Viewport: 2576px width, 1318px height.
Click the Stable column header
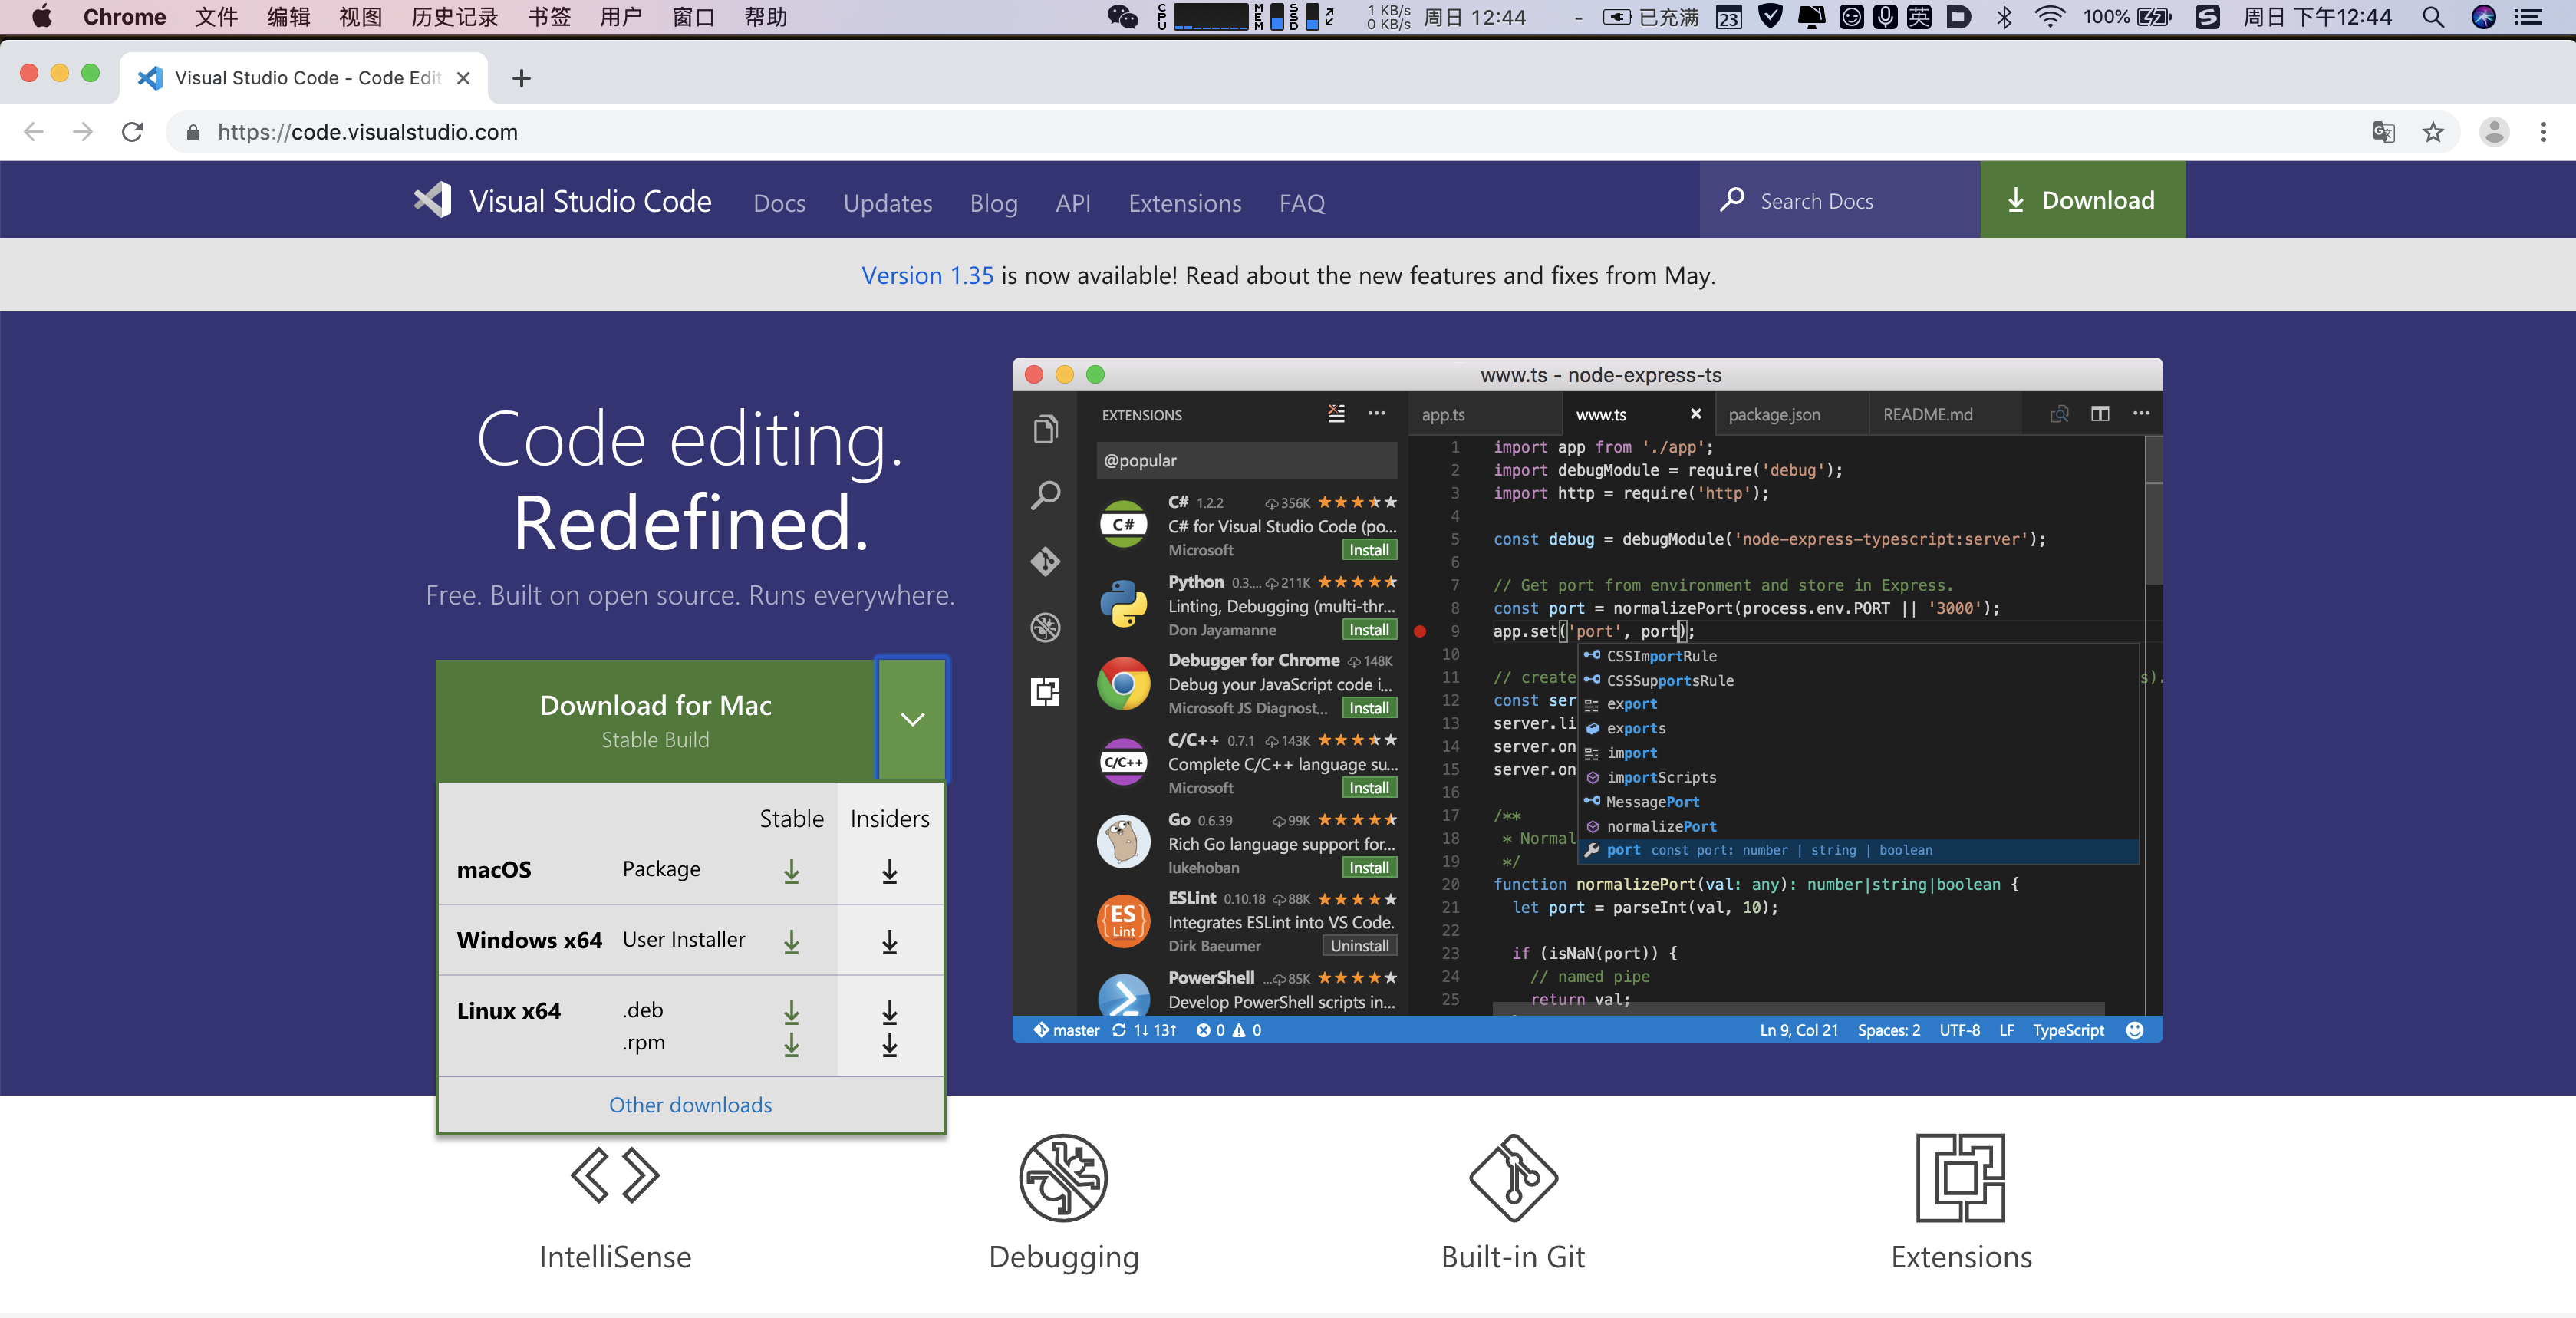[791, 819]
